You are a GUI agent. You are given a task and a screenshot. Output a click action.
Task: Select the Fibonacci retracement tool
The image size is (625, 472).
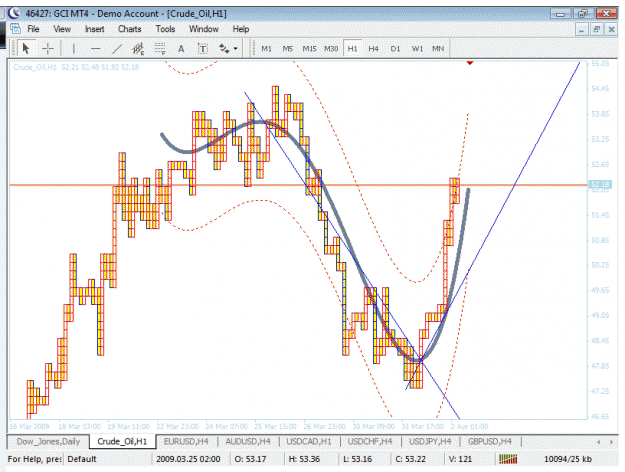160,49
